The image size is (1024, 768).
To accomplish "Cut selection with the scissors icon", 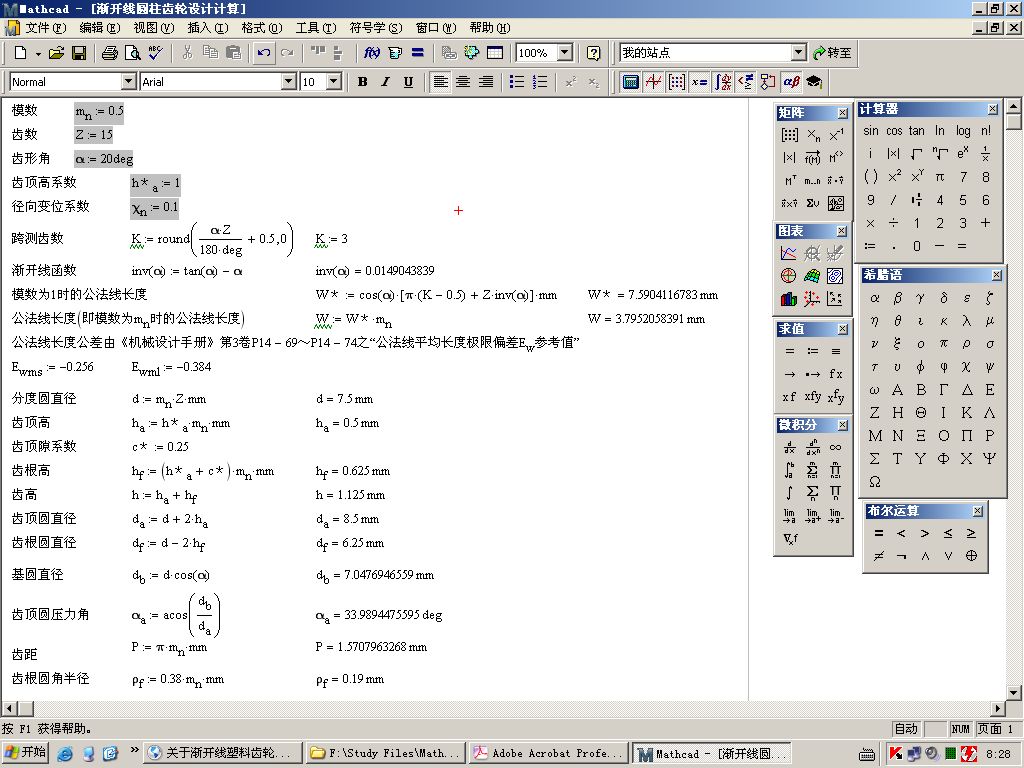I will coord(187,54).
